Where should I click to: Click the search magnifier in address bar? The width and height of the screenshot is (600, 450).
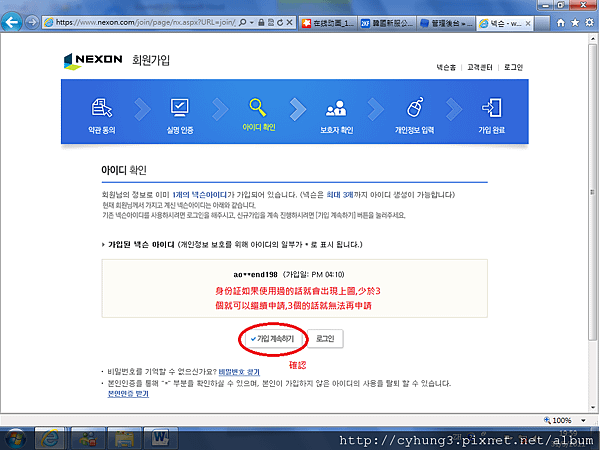point(242,23)
